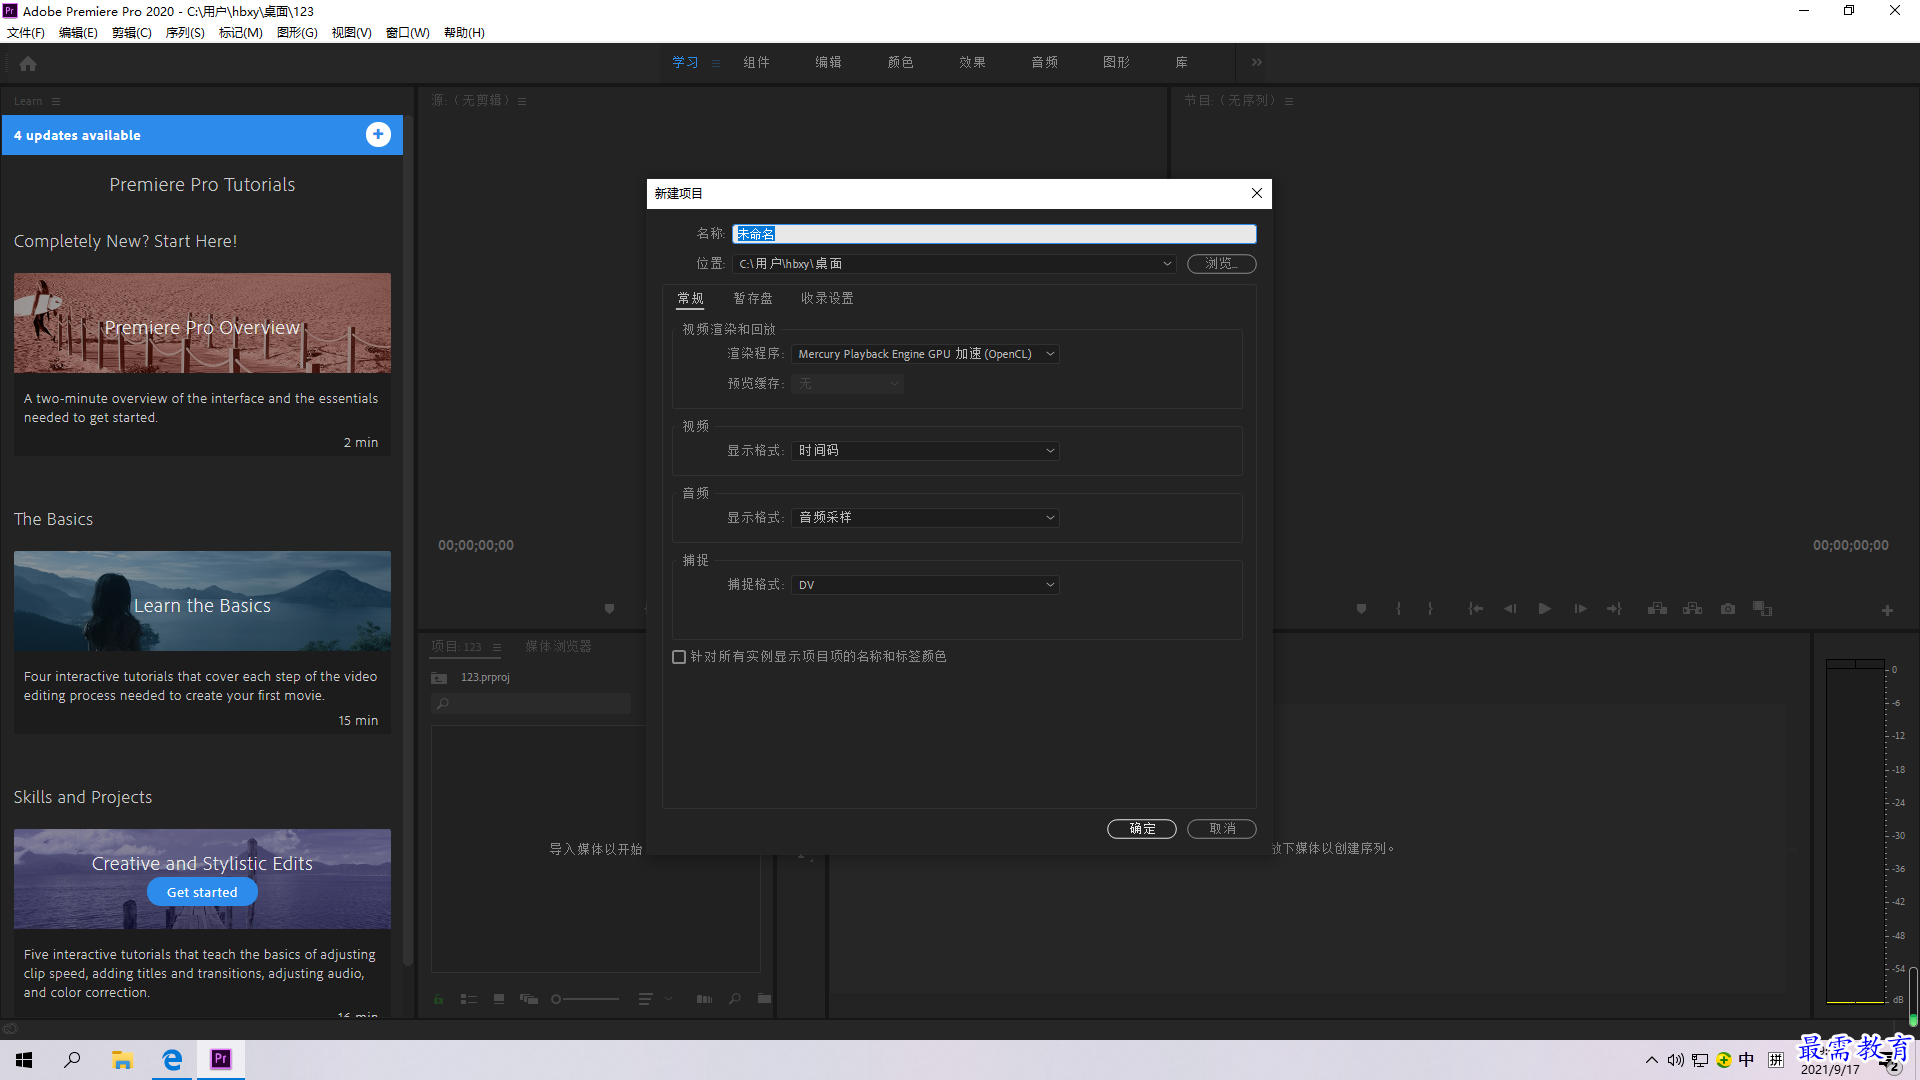Switch Project panel to freeform view

(x=529, y=999)
